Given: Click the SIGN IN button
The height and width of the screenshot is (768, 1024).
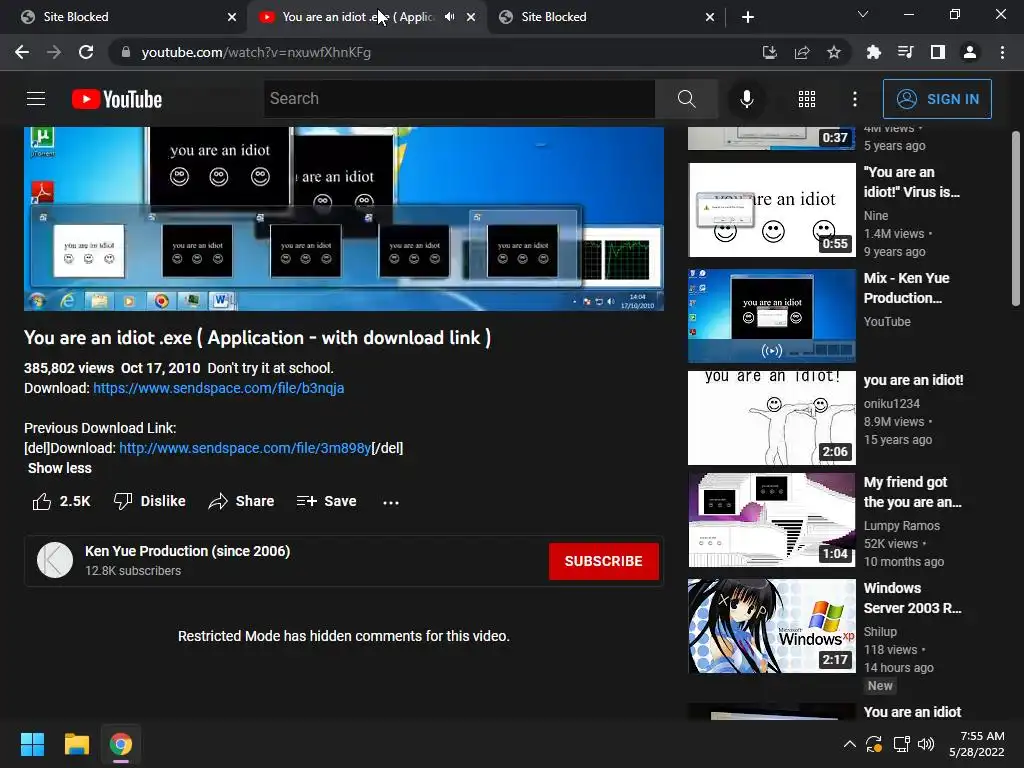Looking at the screenshot, I should pyautogui.click(x=937, y=99).
